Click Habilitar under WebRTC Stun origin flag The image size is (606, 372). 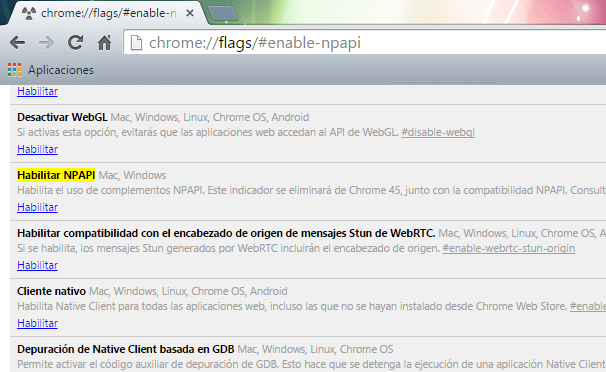(37, 265)
